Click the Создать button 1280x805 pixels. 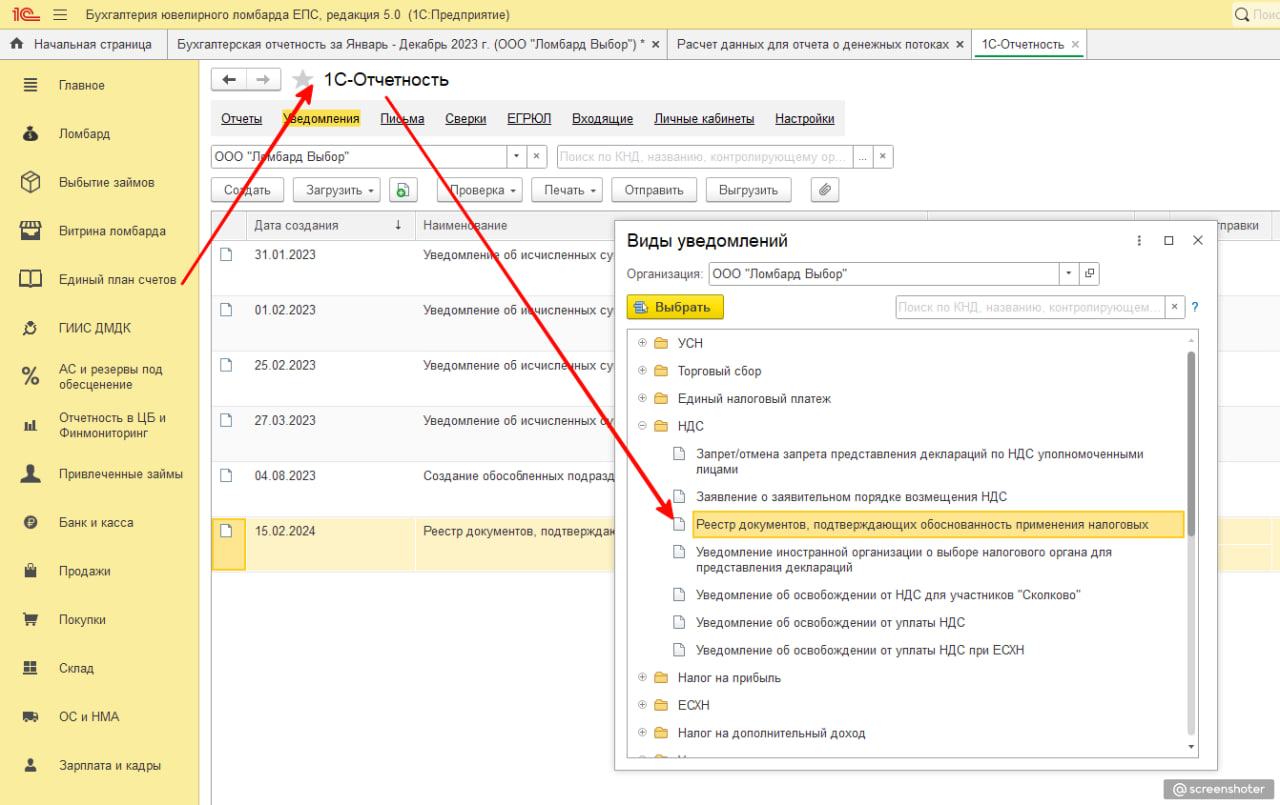(x=247, y=190)
